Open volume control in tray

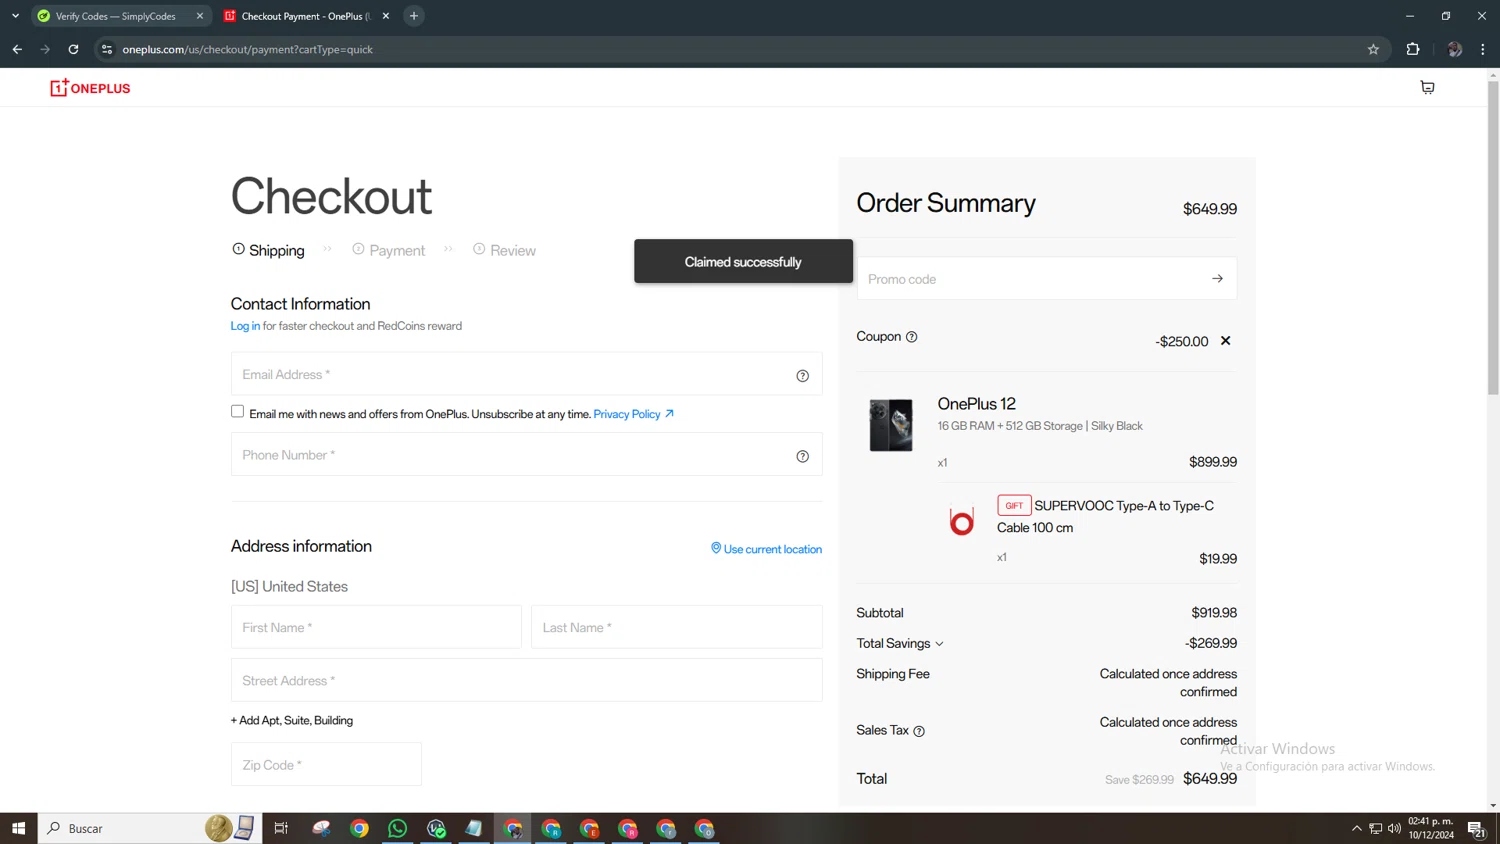(1394, 828)
